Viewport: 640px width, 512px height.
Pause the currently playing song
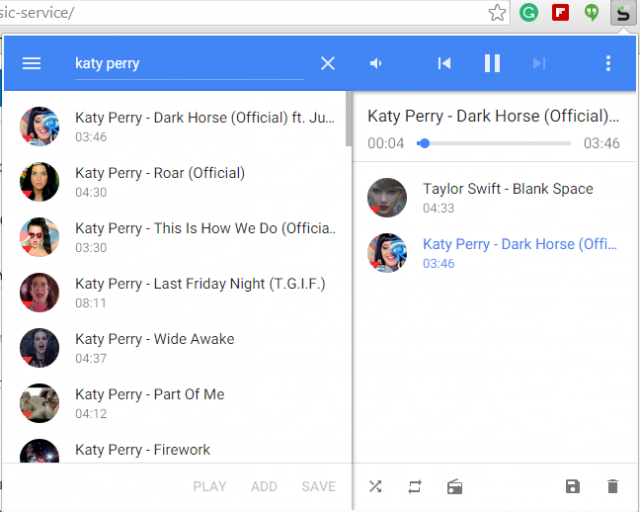click(x=492, y=63)
